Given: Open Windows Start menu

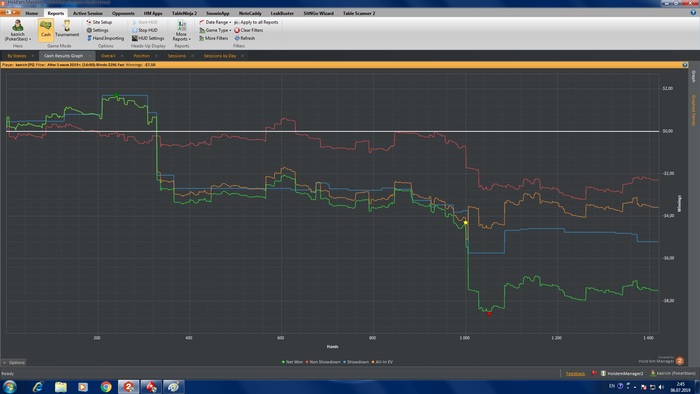Looking at the screenshot, I should [x=9, y=386].
